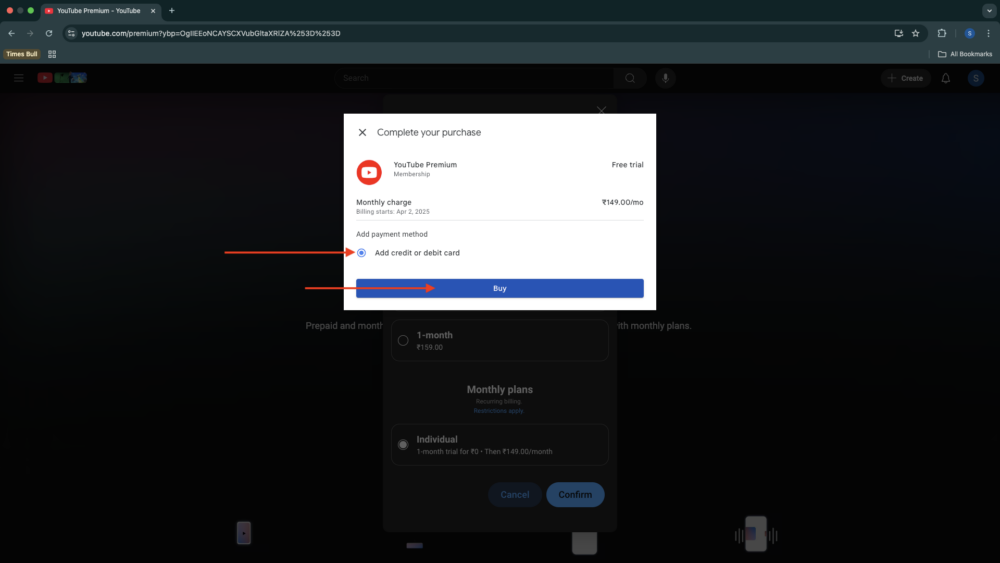The width and height of the screenshot is (1000, 563).
Task: Close the Complete your purchase dialog
Action: pos(362,133)
